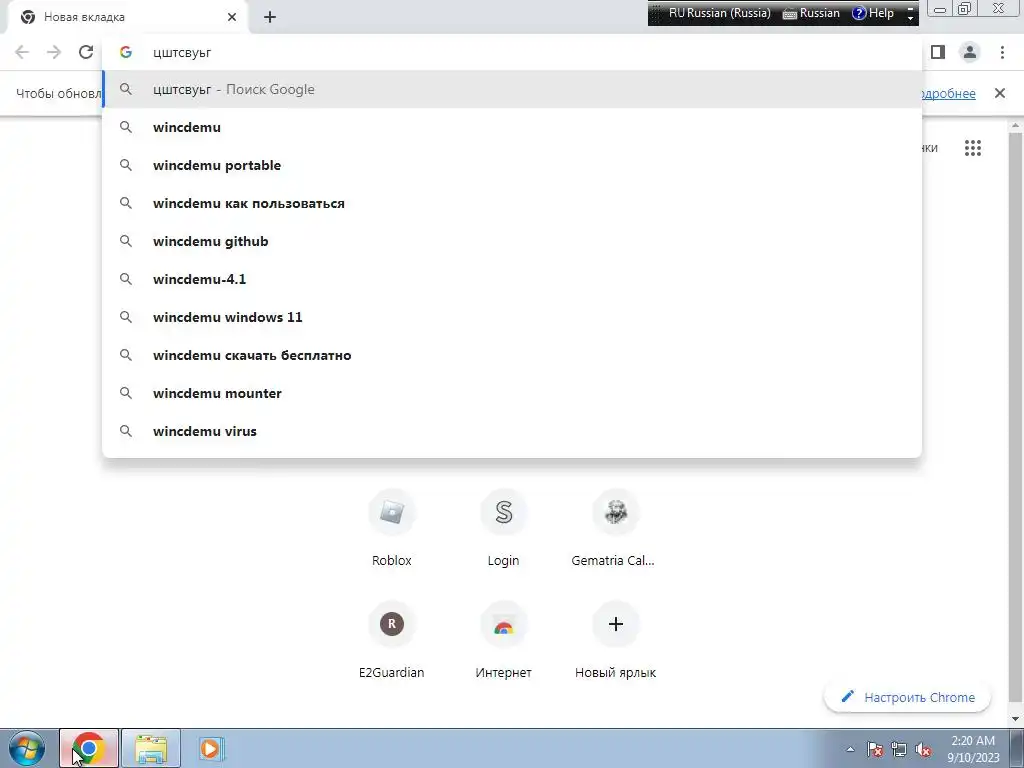Click the Russian keyboard layout button
Viewport: 1024px width, 768px height.
(811, 13)
